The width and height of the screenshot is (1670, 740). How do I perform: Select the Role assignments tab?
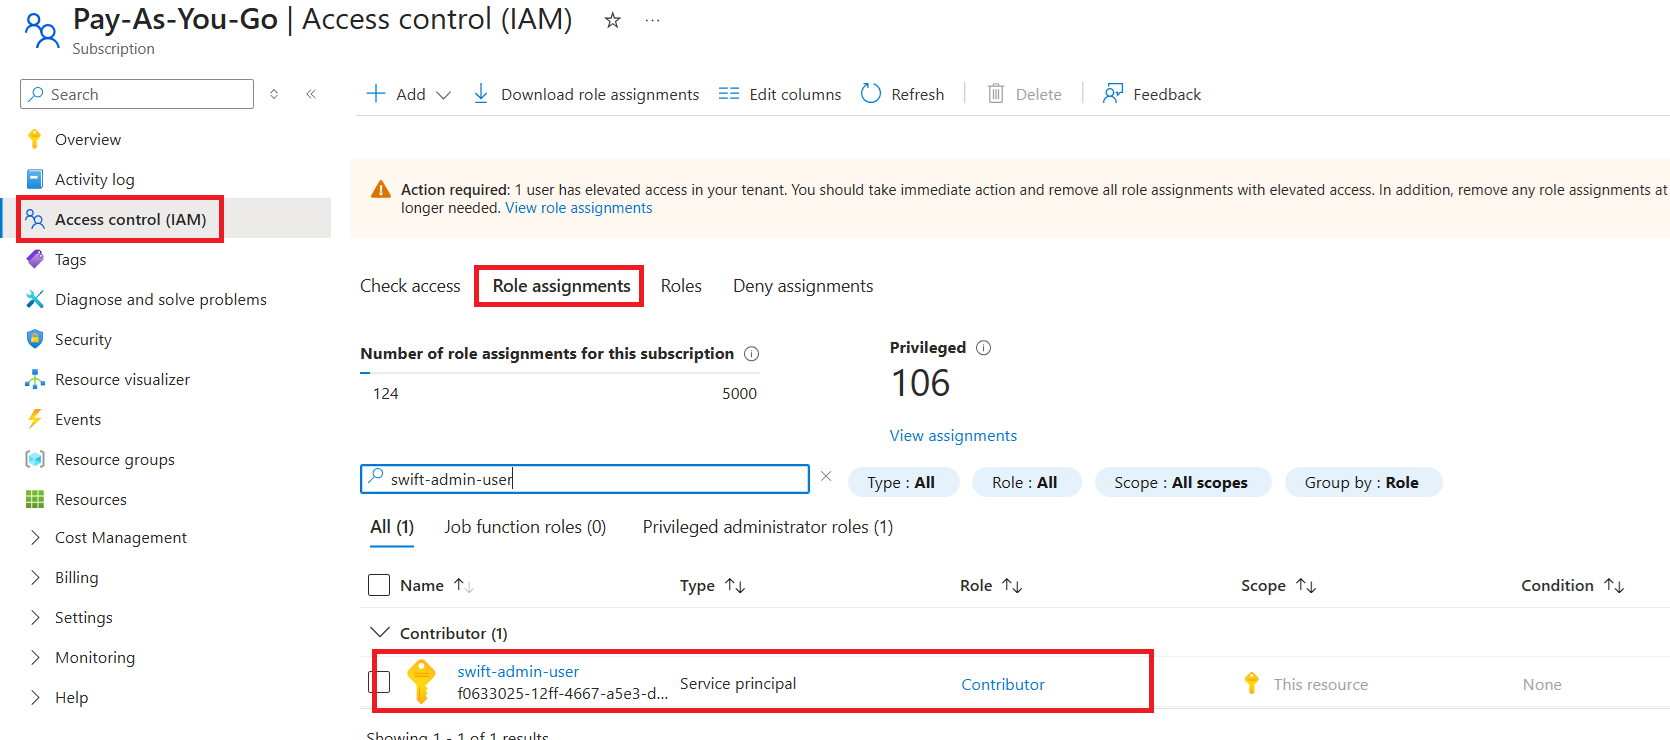(561, 286)
